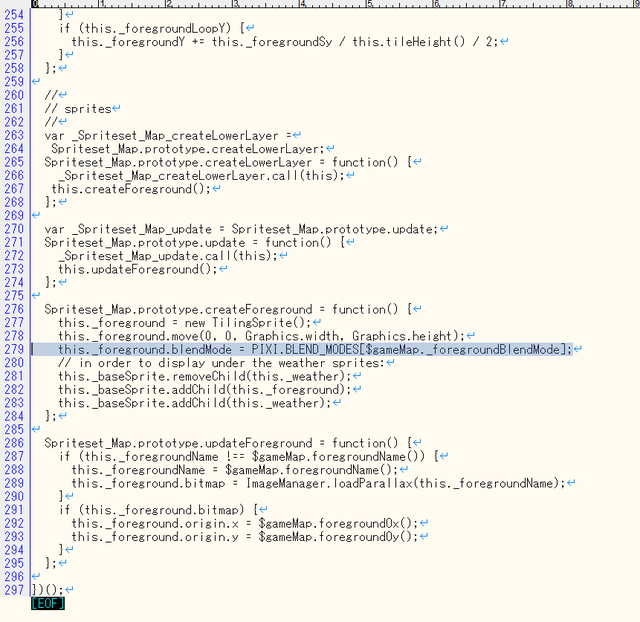Click 'addChild(this._foreground)' line

click(204, 389)
